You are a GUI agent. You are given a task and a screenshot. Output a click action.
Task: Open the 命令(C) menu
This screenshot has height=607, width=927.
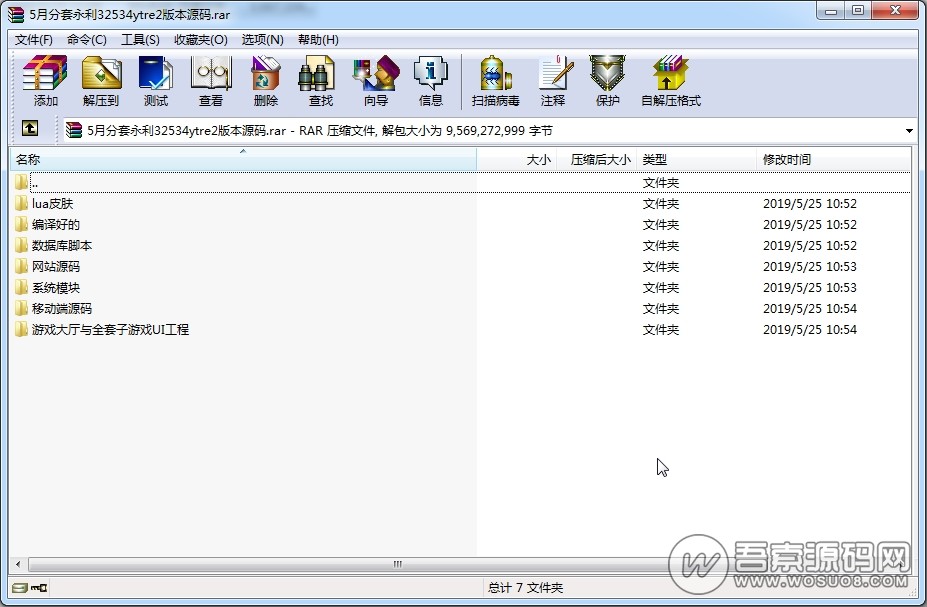coord(86,40)
